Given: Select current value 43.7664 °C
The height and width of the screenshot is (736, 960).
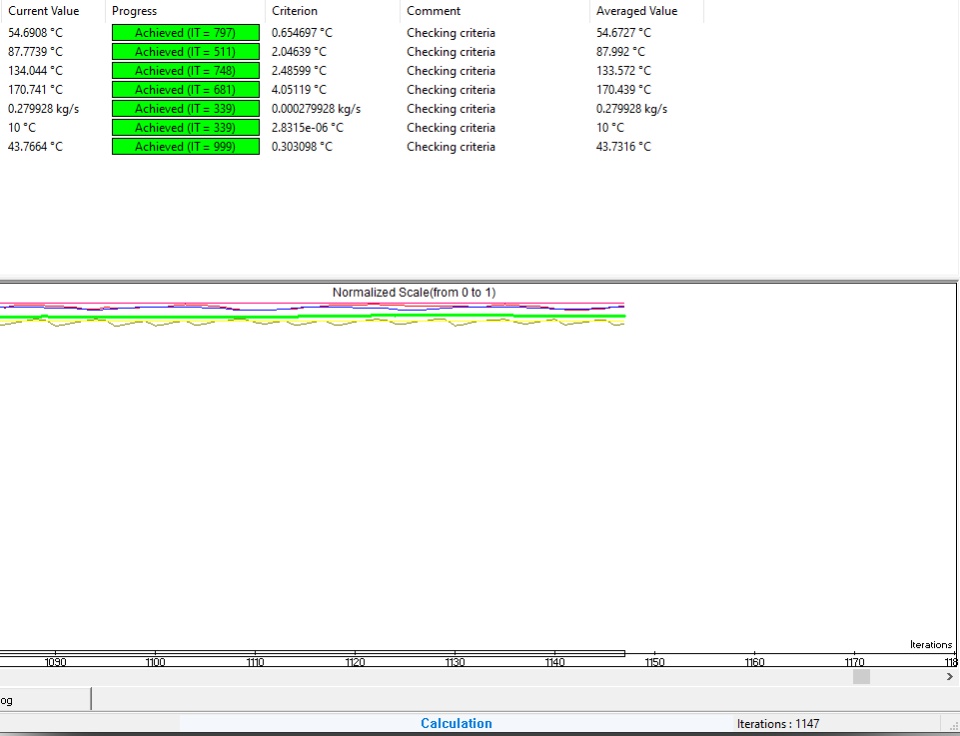Looking at the screenshot, I should pyautogui.click(x=35, y=146).
